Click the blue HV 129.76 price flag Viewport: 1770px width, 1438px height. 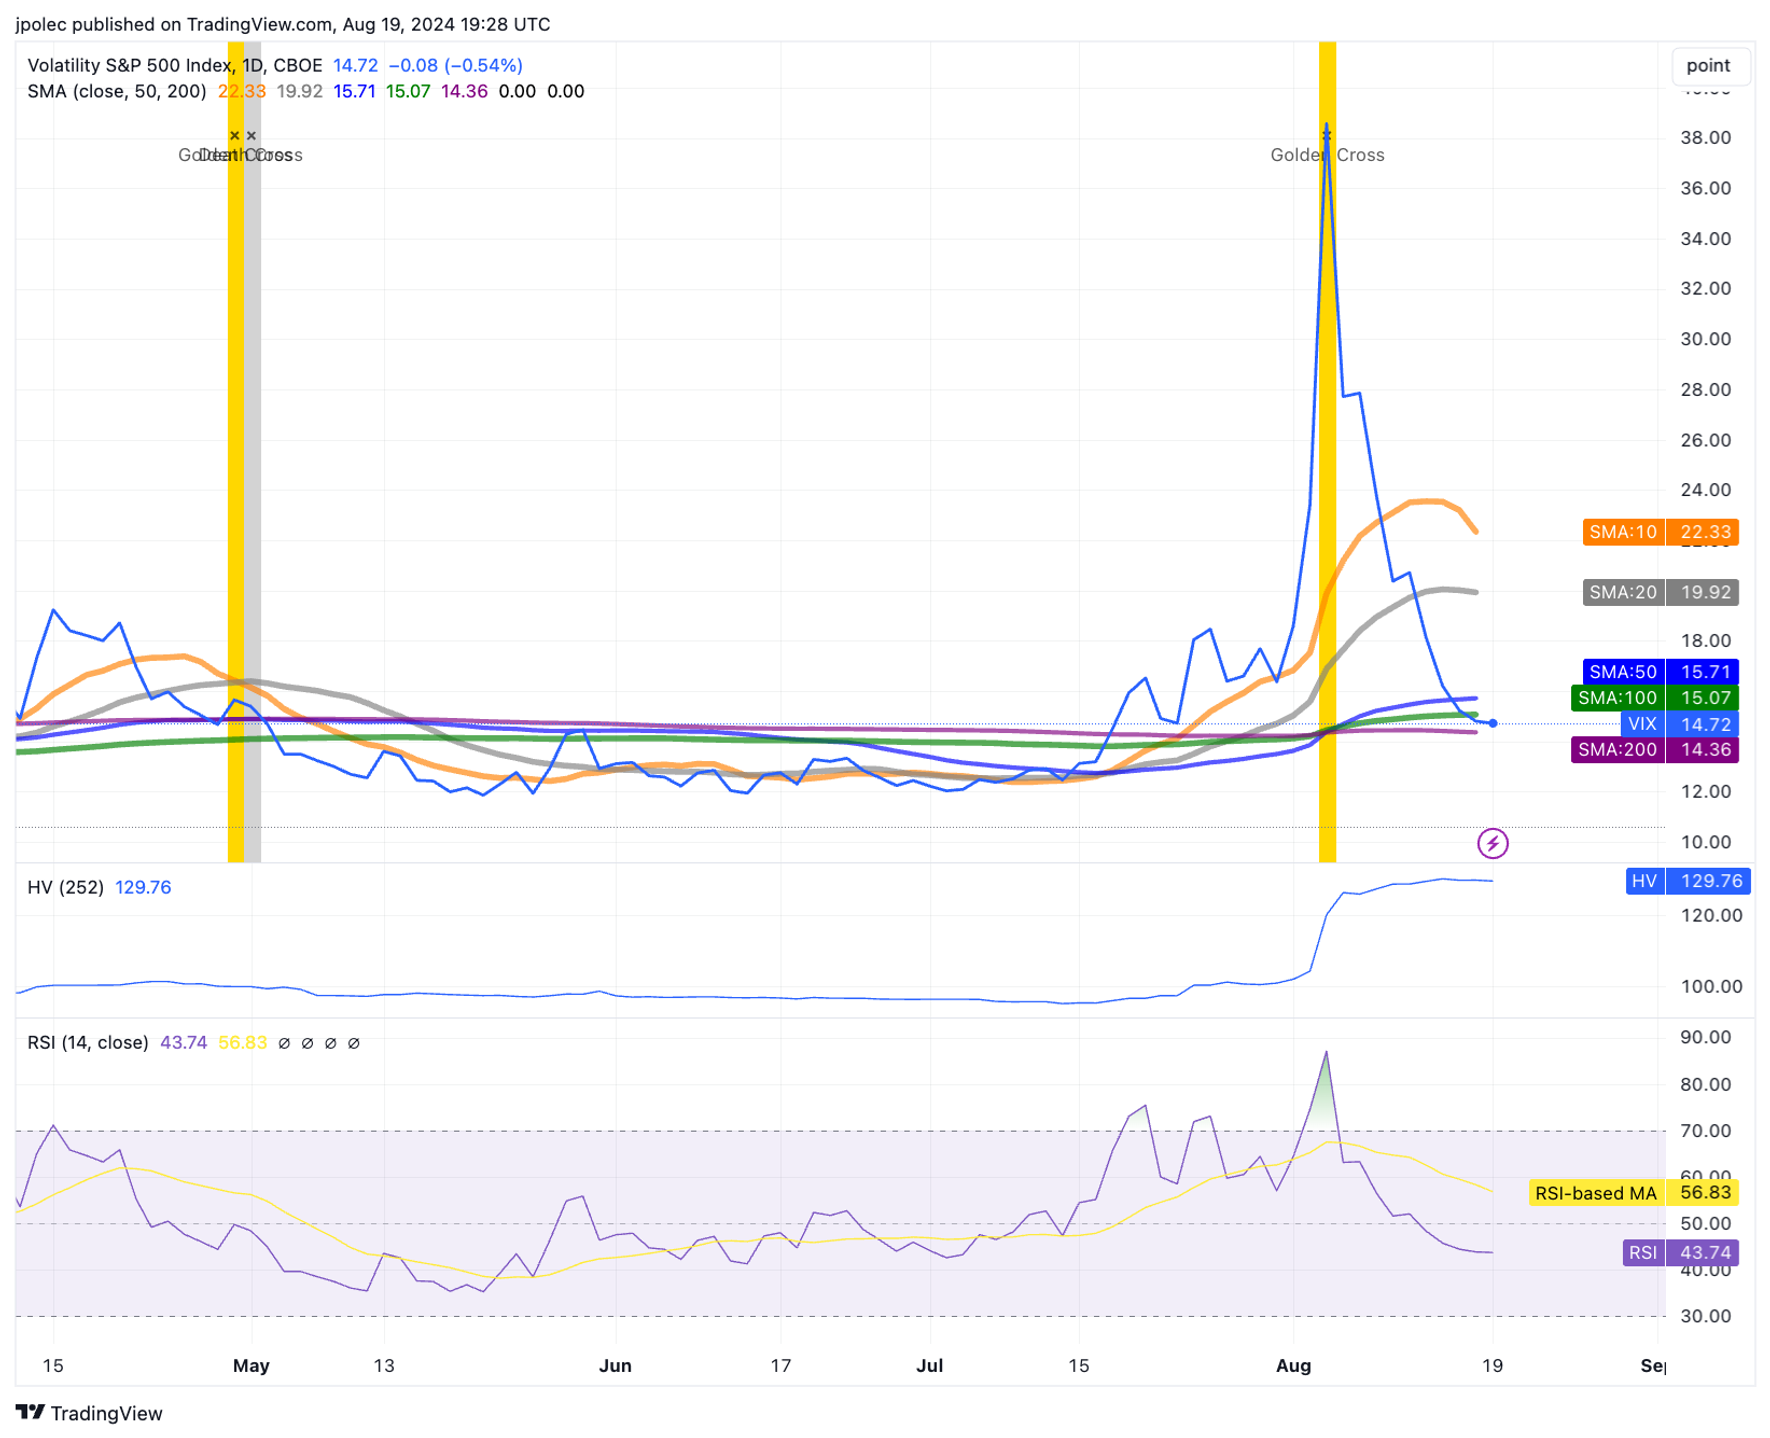coord(1688,881)
